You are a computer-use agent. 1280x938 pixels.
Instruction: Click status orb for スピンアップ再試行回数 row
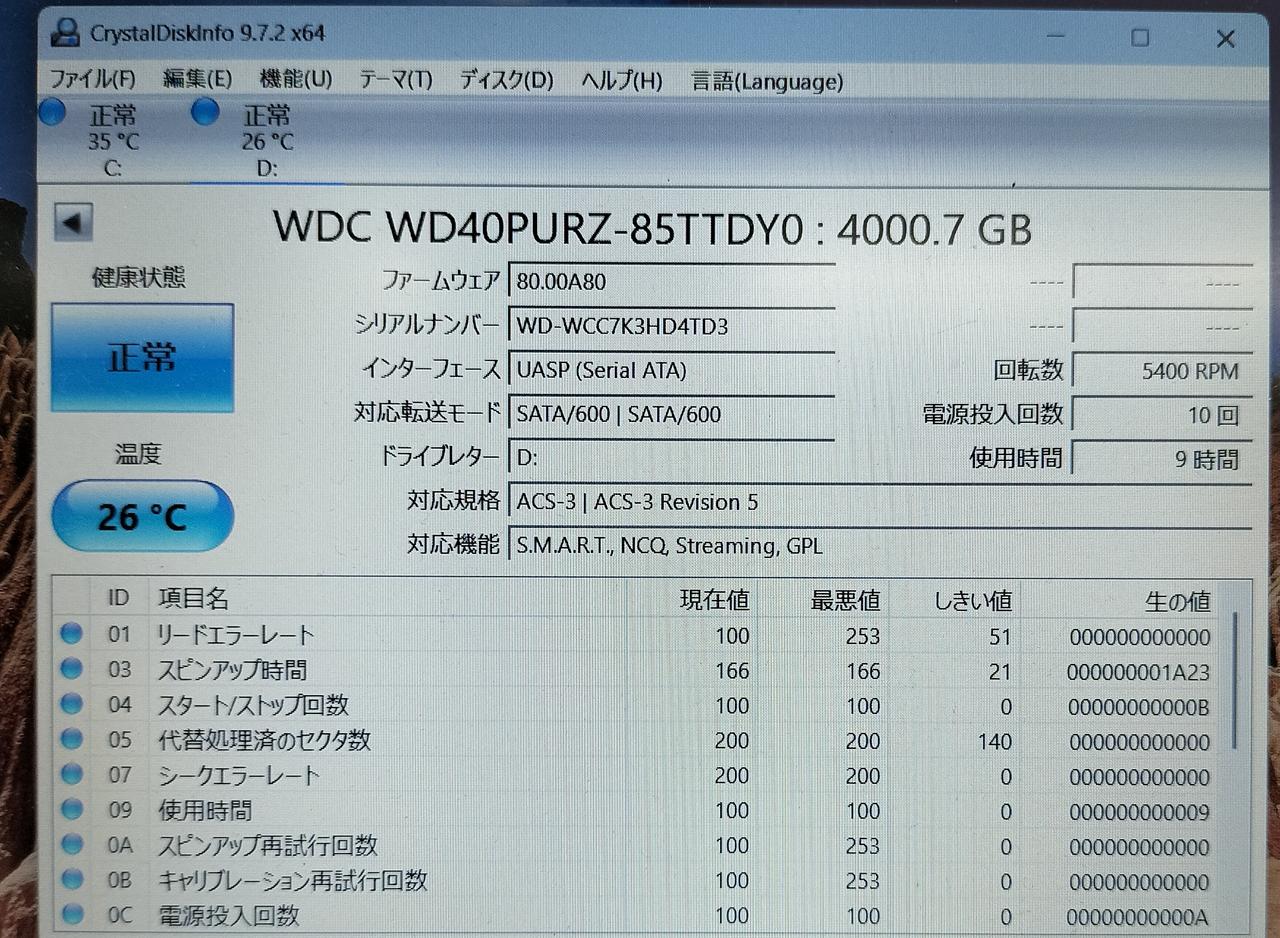71,844
